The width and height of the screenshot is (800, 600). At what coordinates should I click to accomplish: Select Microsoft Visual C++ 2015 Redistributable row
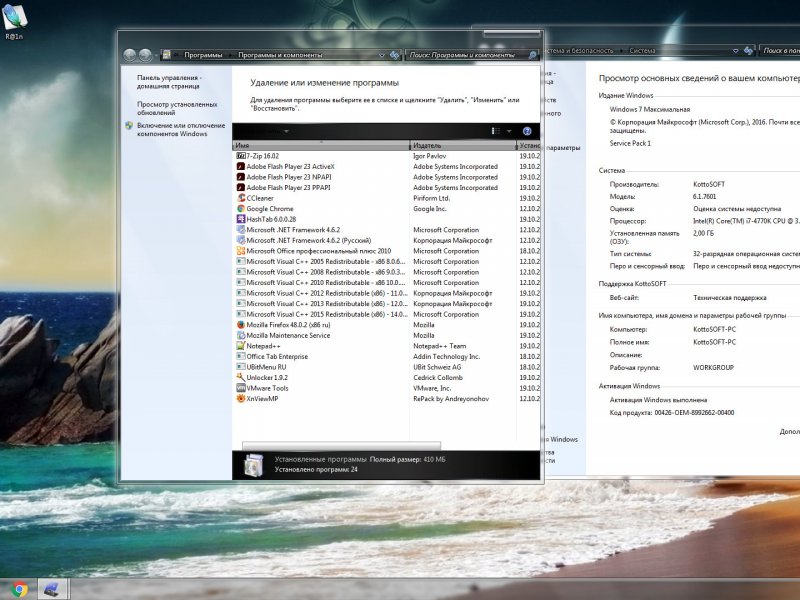(x=386, y=314)
